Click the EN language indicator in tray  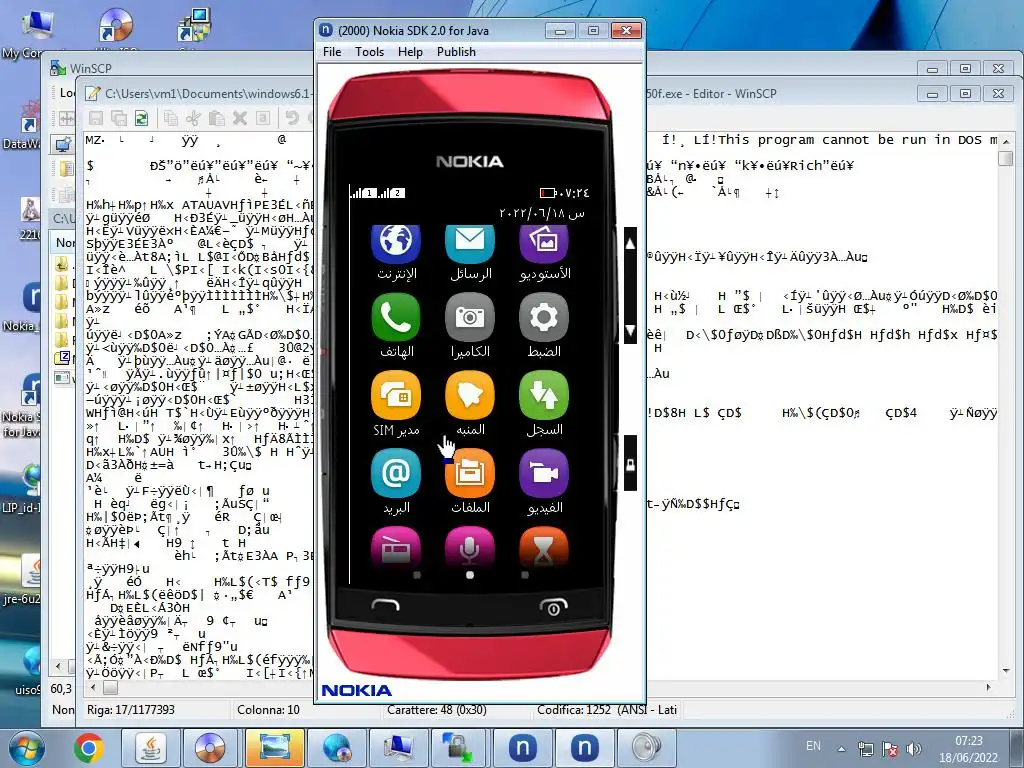tap(813, 746)
